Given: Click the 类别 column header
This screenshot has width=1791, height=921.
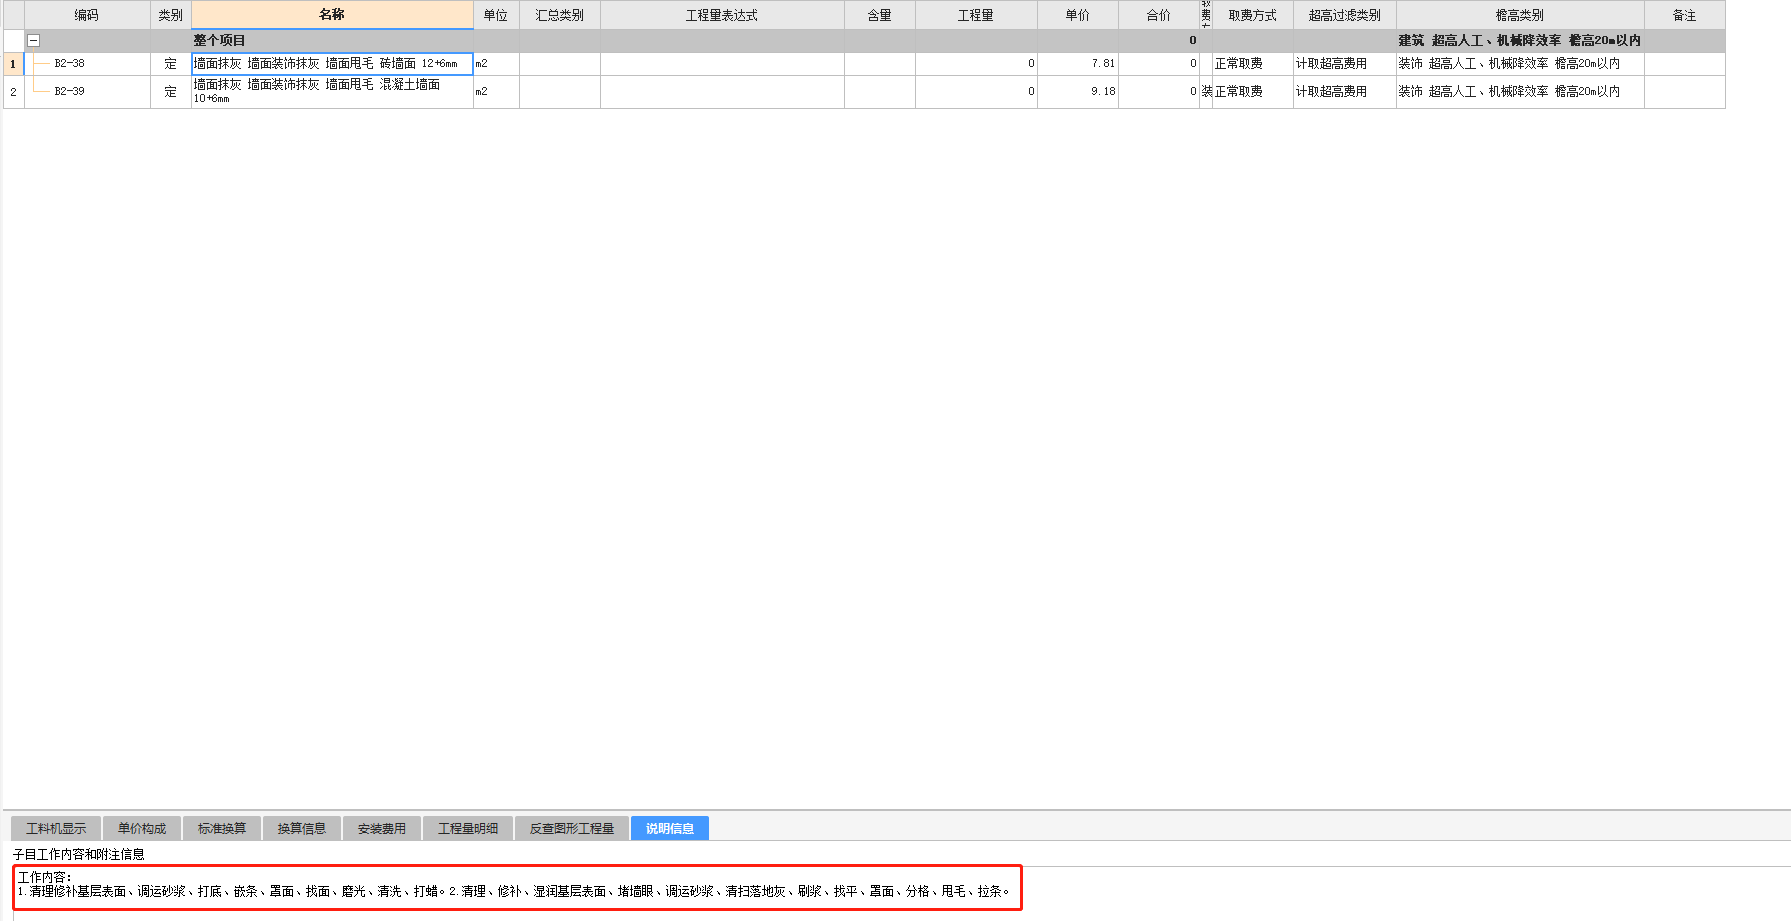Looking at the screenshot, I should [x=171, y=15].
